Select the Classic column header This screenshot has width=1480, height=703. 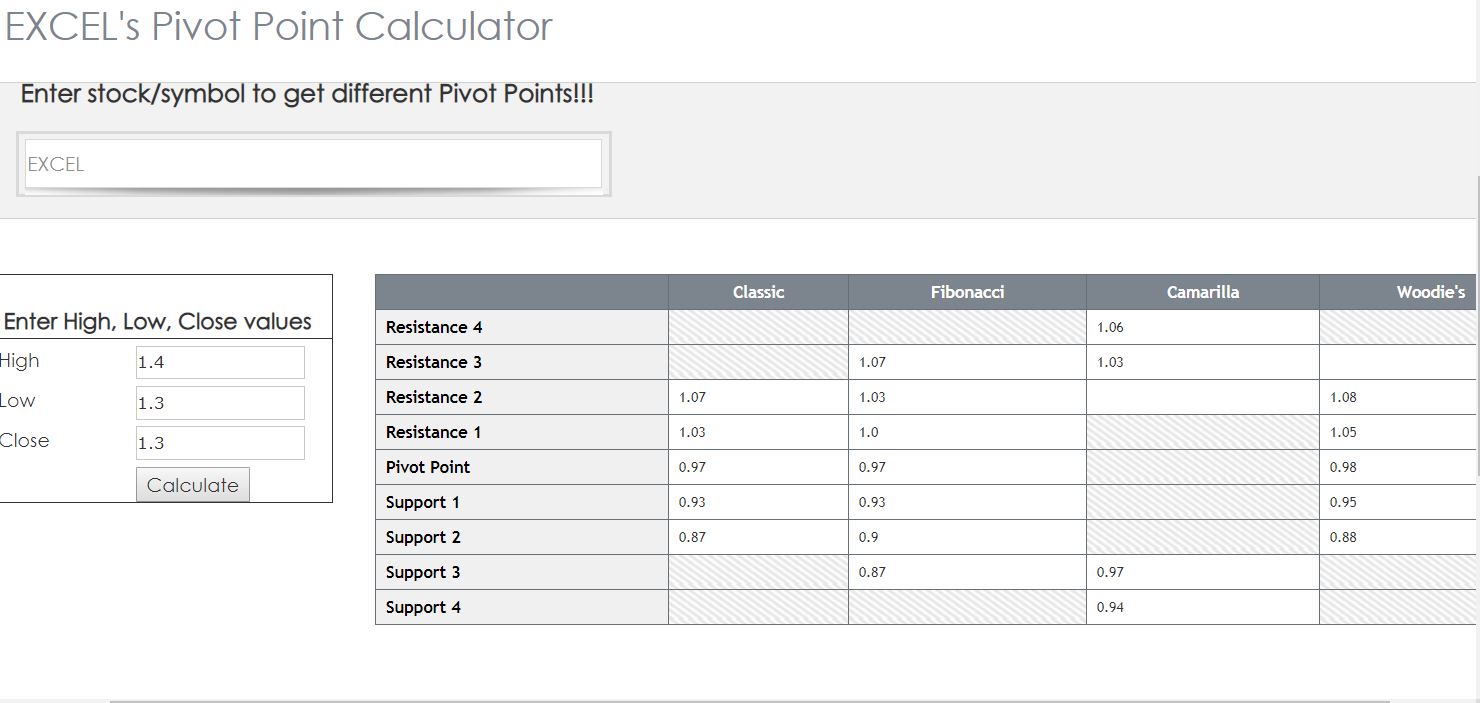tap(758, 292)
